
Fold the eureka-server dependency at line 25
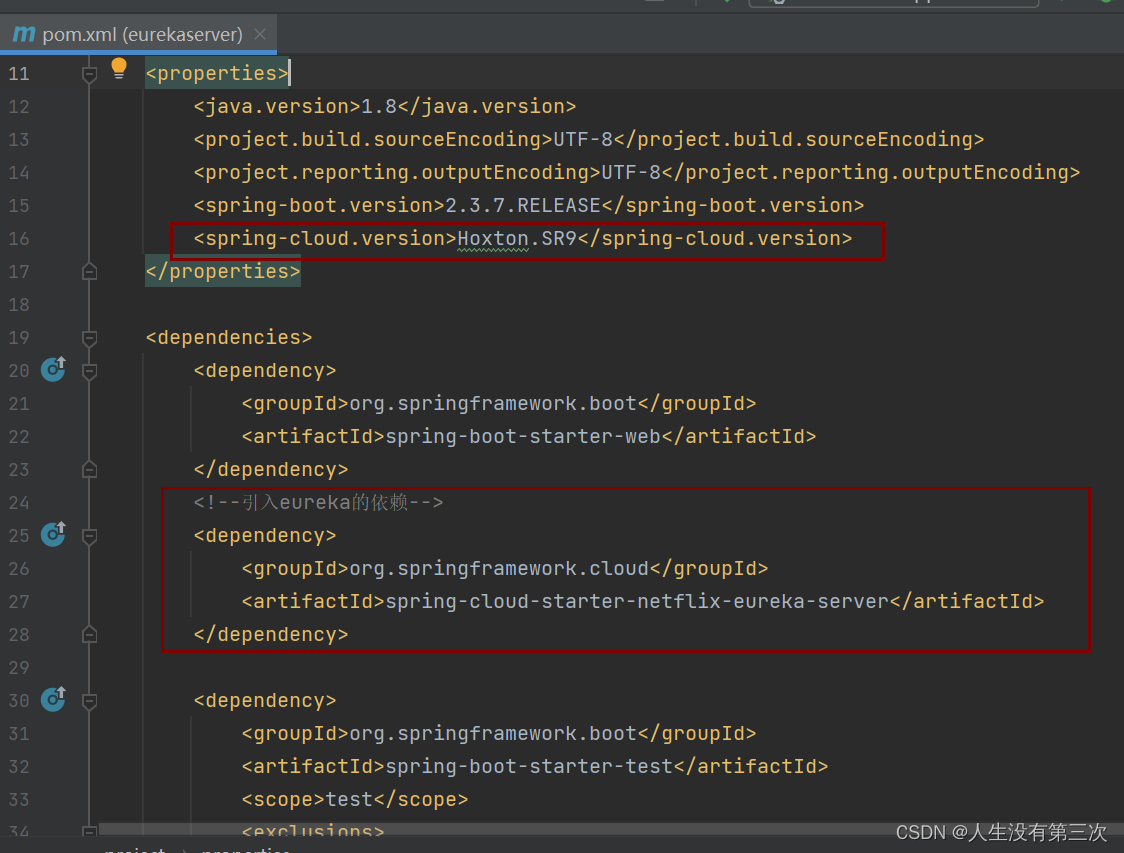point(90,535)
